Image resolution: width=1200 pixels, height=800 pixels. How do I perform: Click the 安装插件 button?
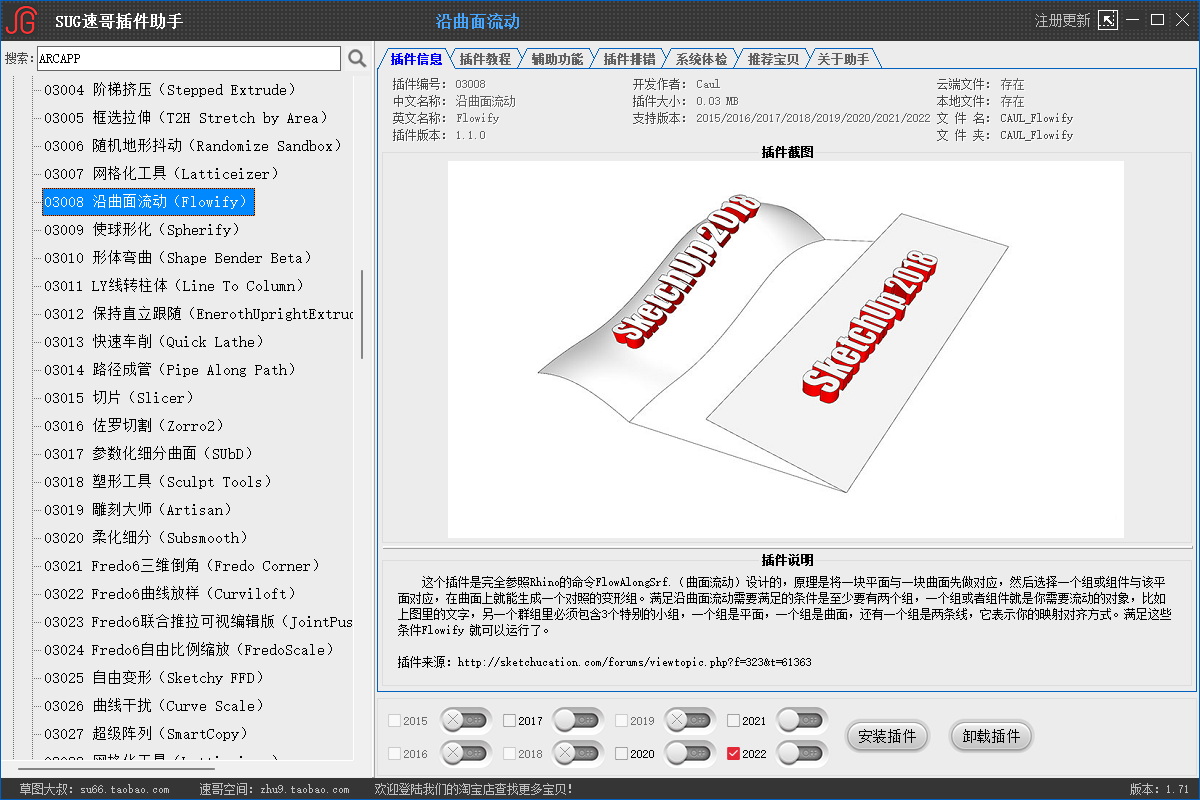(x=887, y=737)
